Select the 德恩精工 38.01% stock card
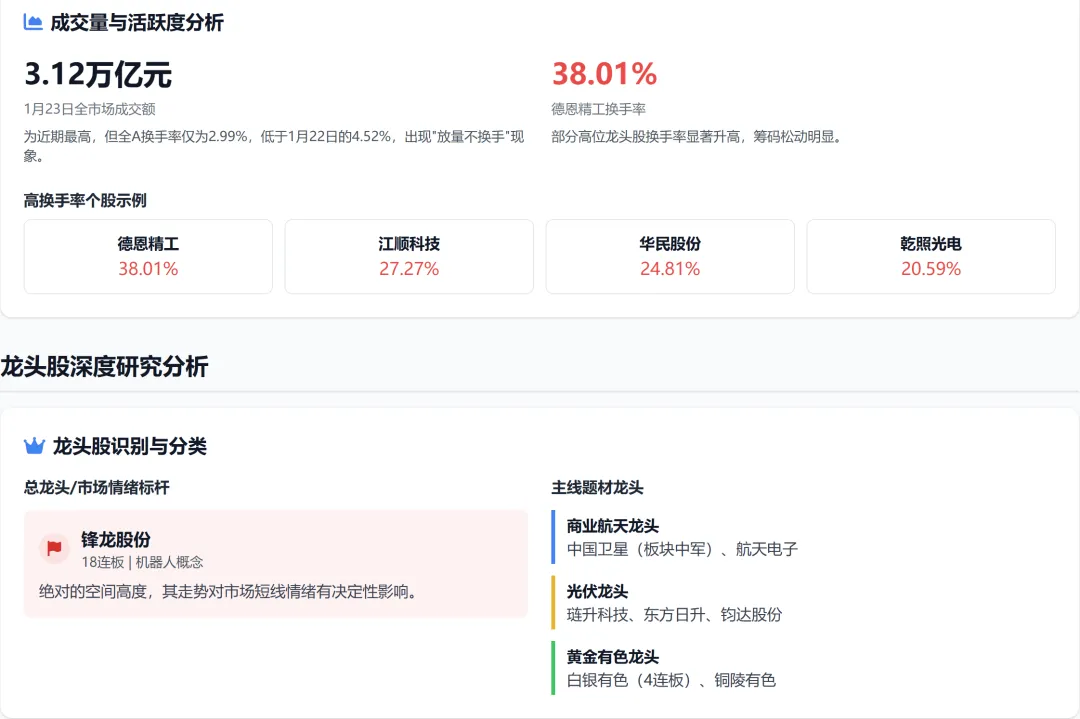Viewport: 1080px width, 719px height. tap(148, 256)
